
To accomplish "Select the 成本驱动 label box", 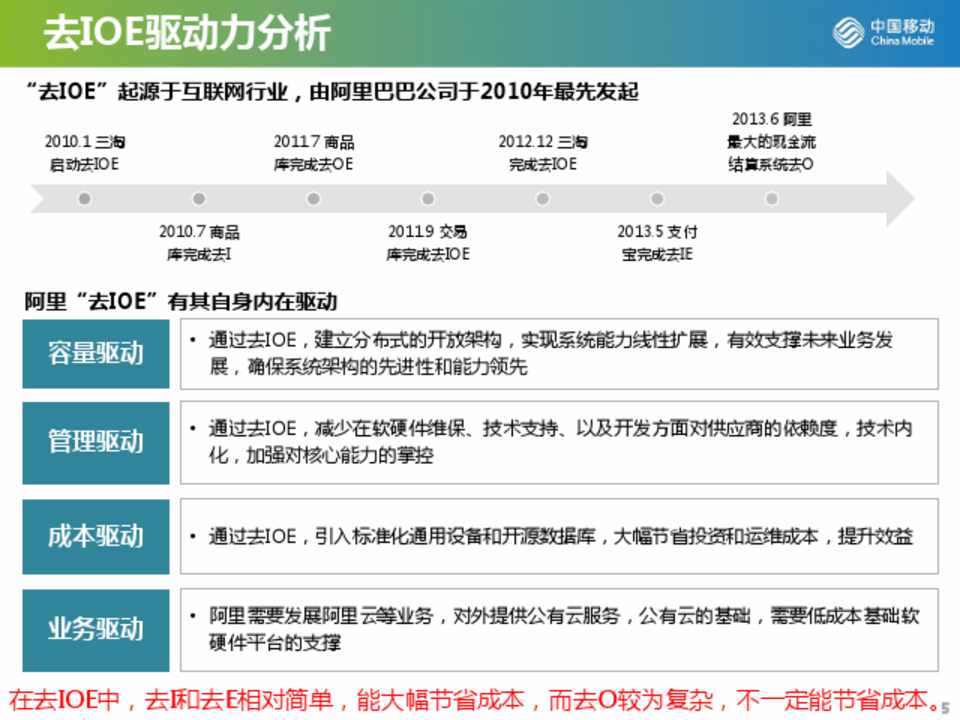I will [x=96, y=535].
